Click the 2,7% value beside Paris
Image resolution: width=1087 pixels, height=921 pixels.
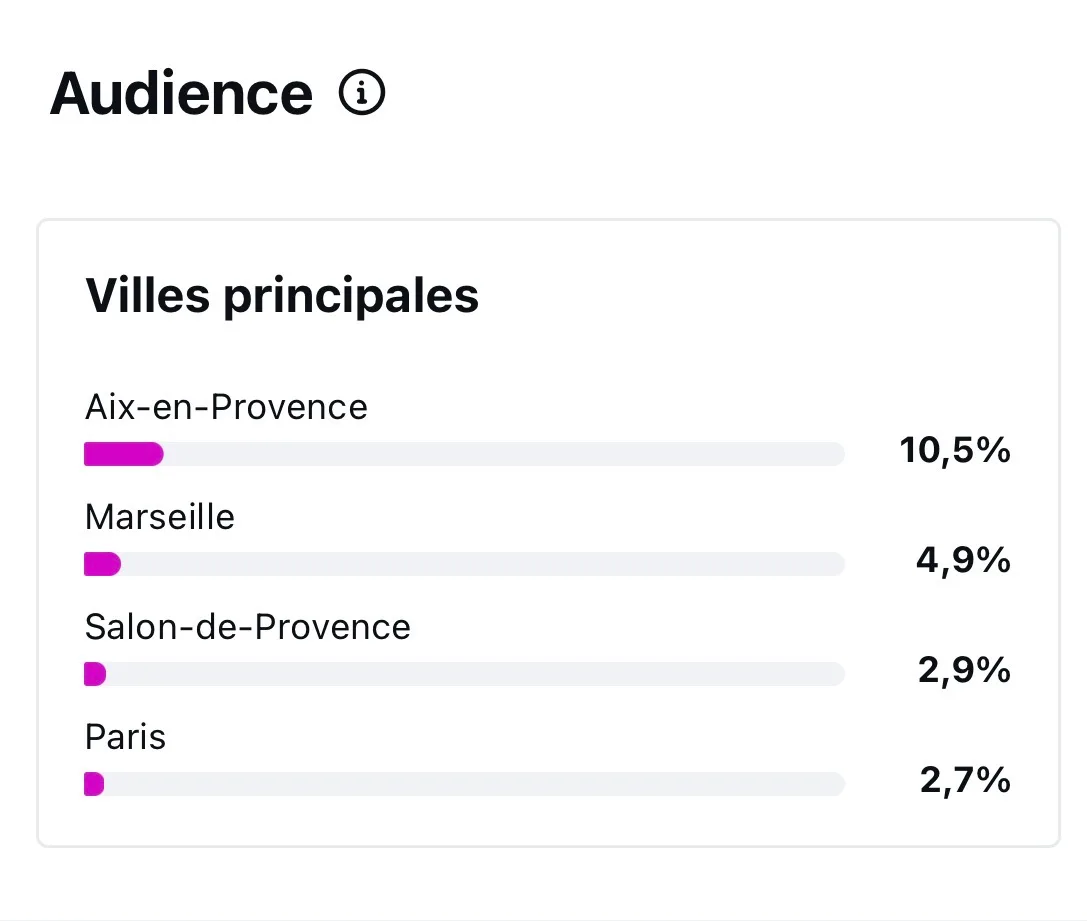963,781
